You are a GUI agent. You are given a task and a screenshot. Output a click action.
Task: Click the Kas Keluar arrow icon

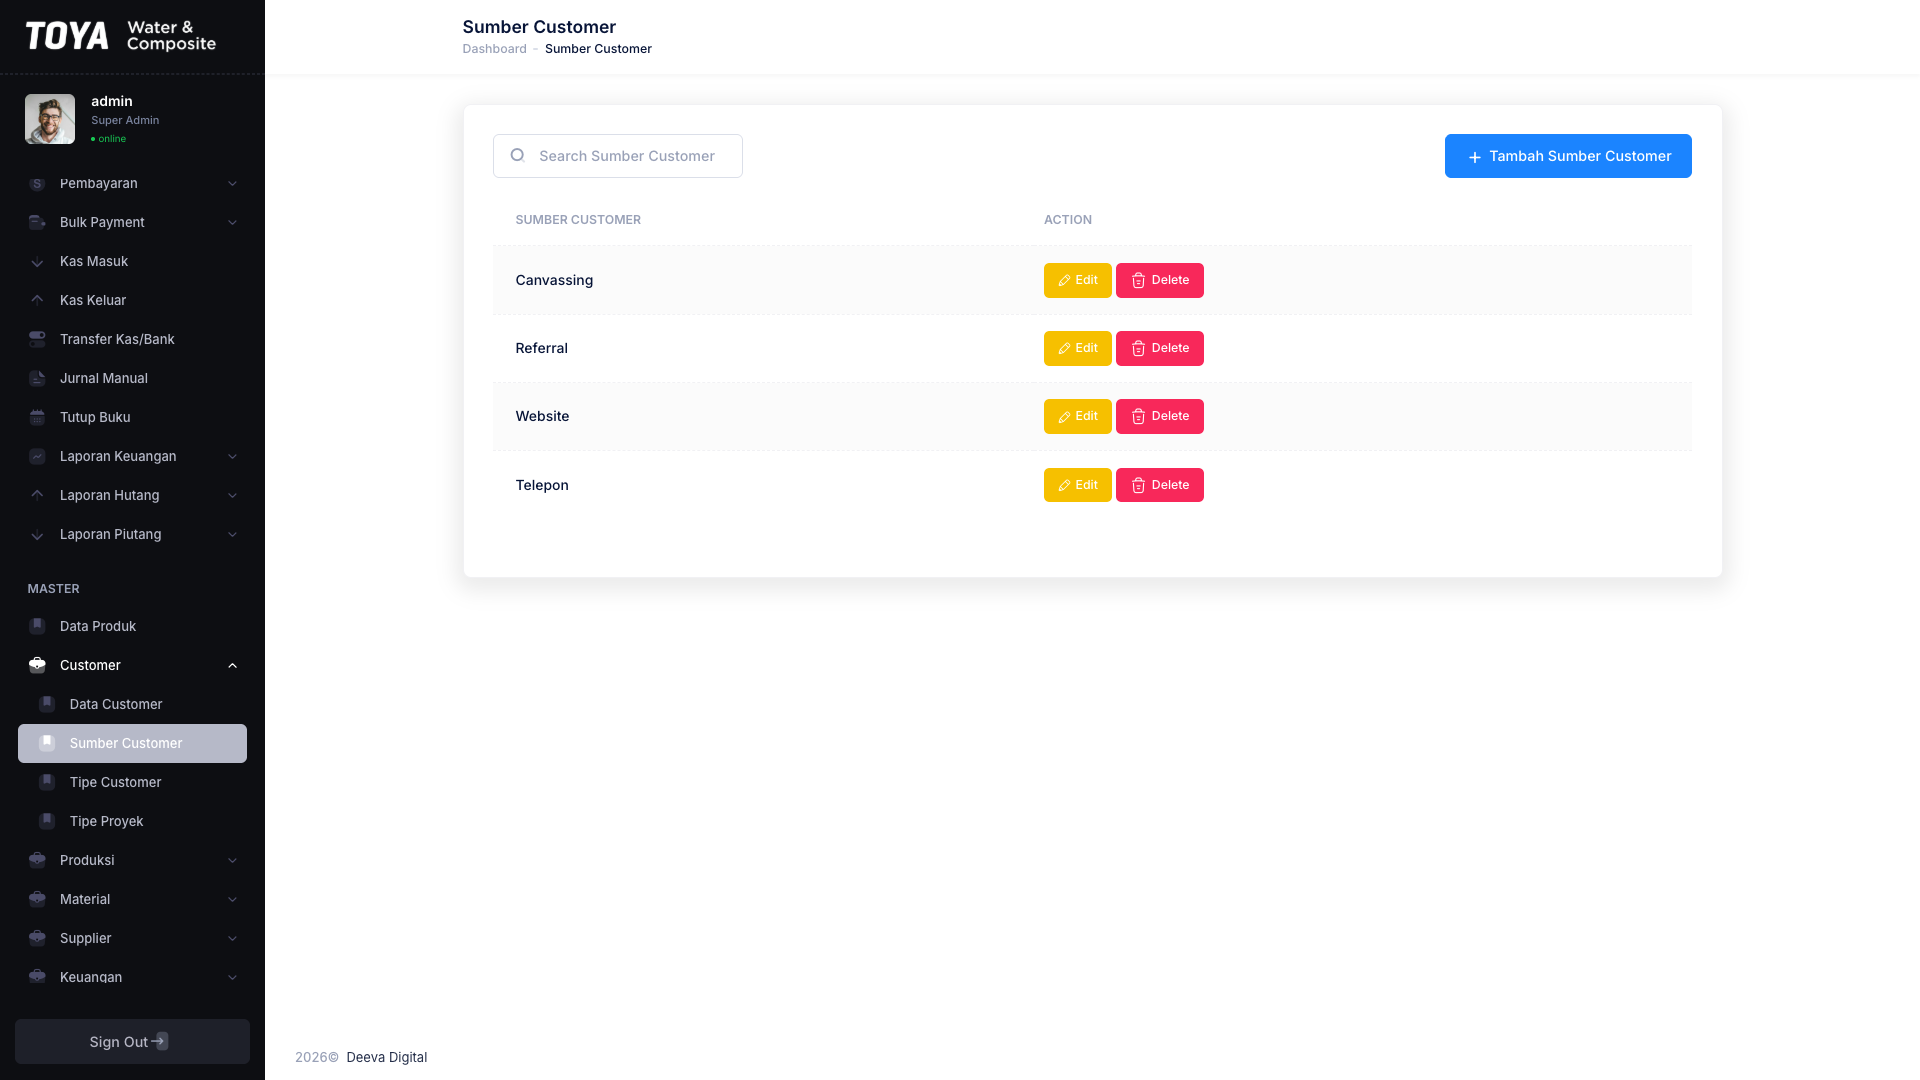pos(37,300)
